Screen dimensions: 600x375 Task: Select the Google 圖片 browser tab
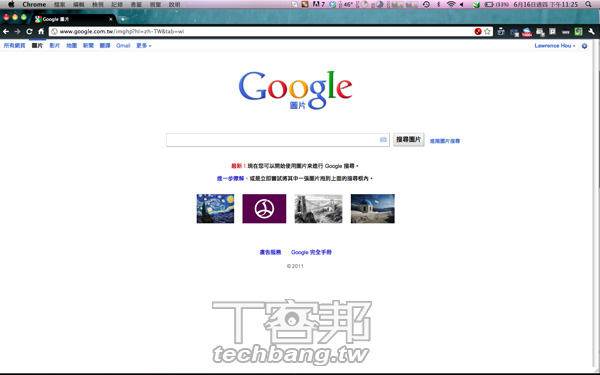click(73, 19)
